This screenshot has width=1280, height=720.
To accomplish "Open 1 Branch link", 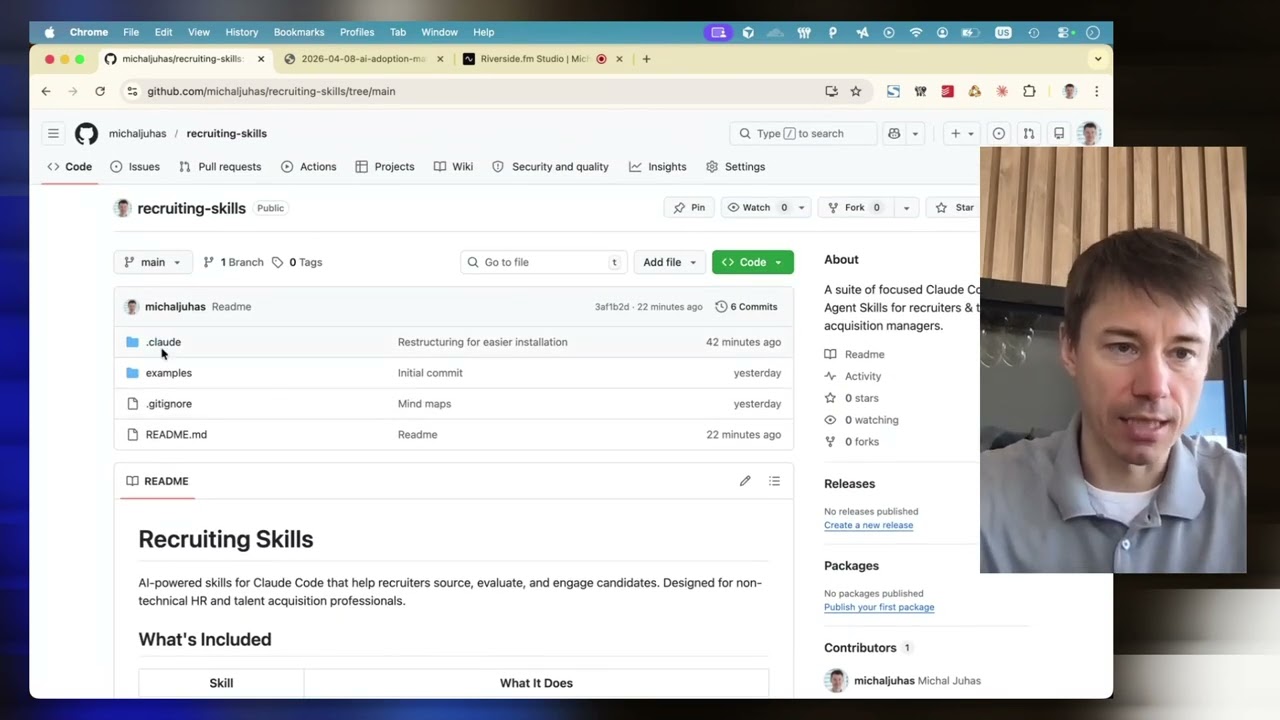I will [x=233, y=262].
